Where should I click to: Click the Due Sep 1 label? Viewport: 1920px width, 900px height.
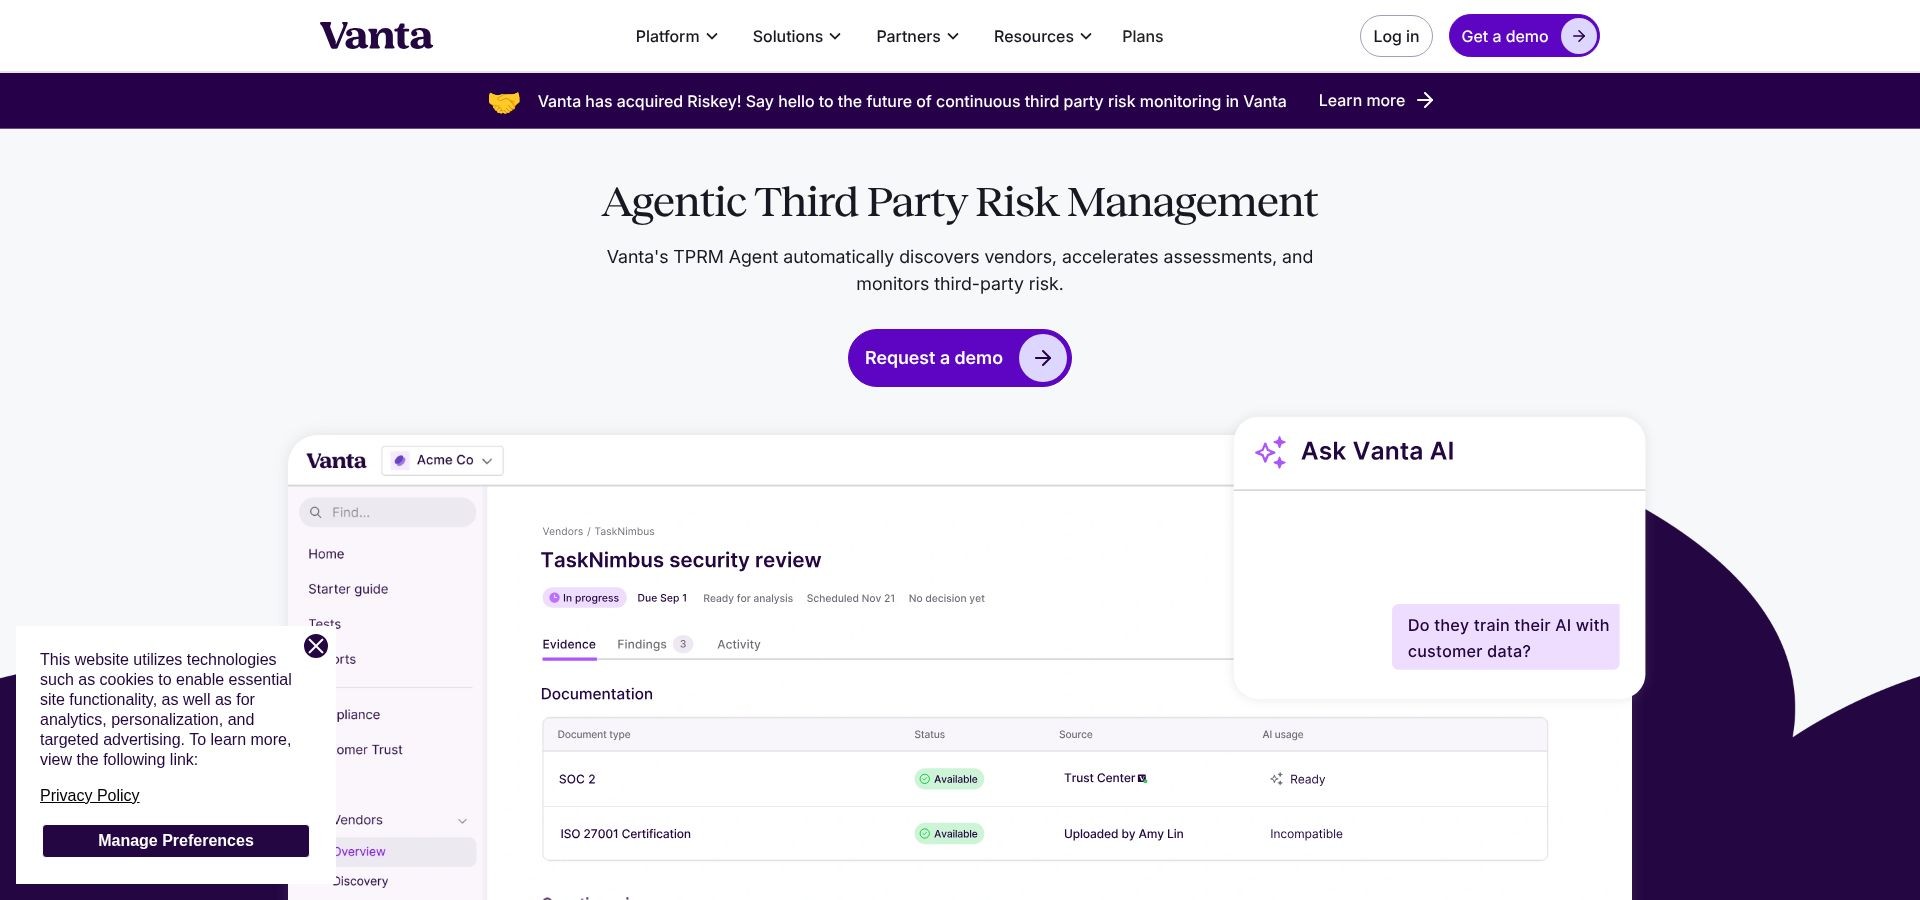662,598
